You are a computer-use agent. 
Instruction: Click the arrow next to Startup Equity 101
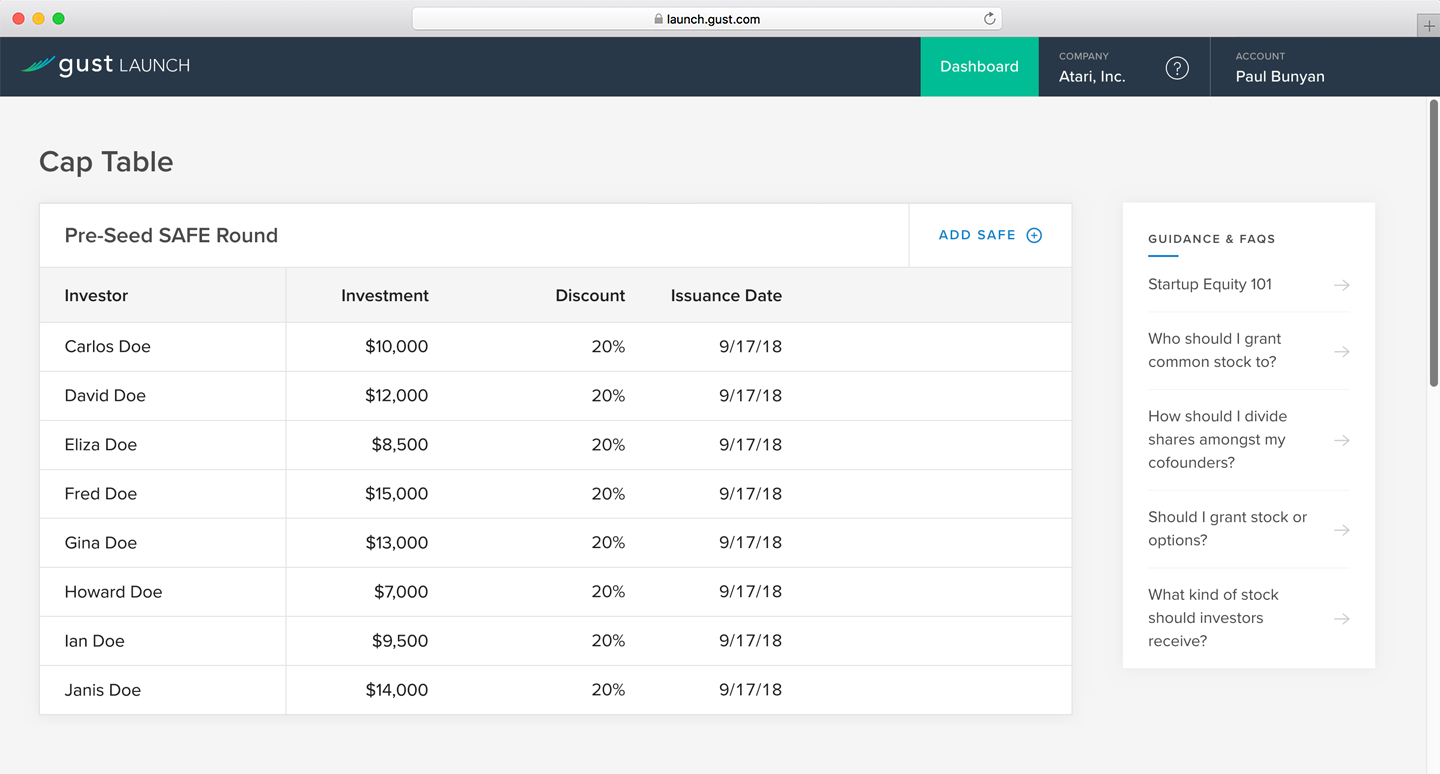point(1341,285)
